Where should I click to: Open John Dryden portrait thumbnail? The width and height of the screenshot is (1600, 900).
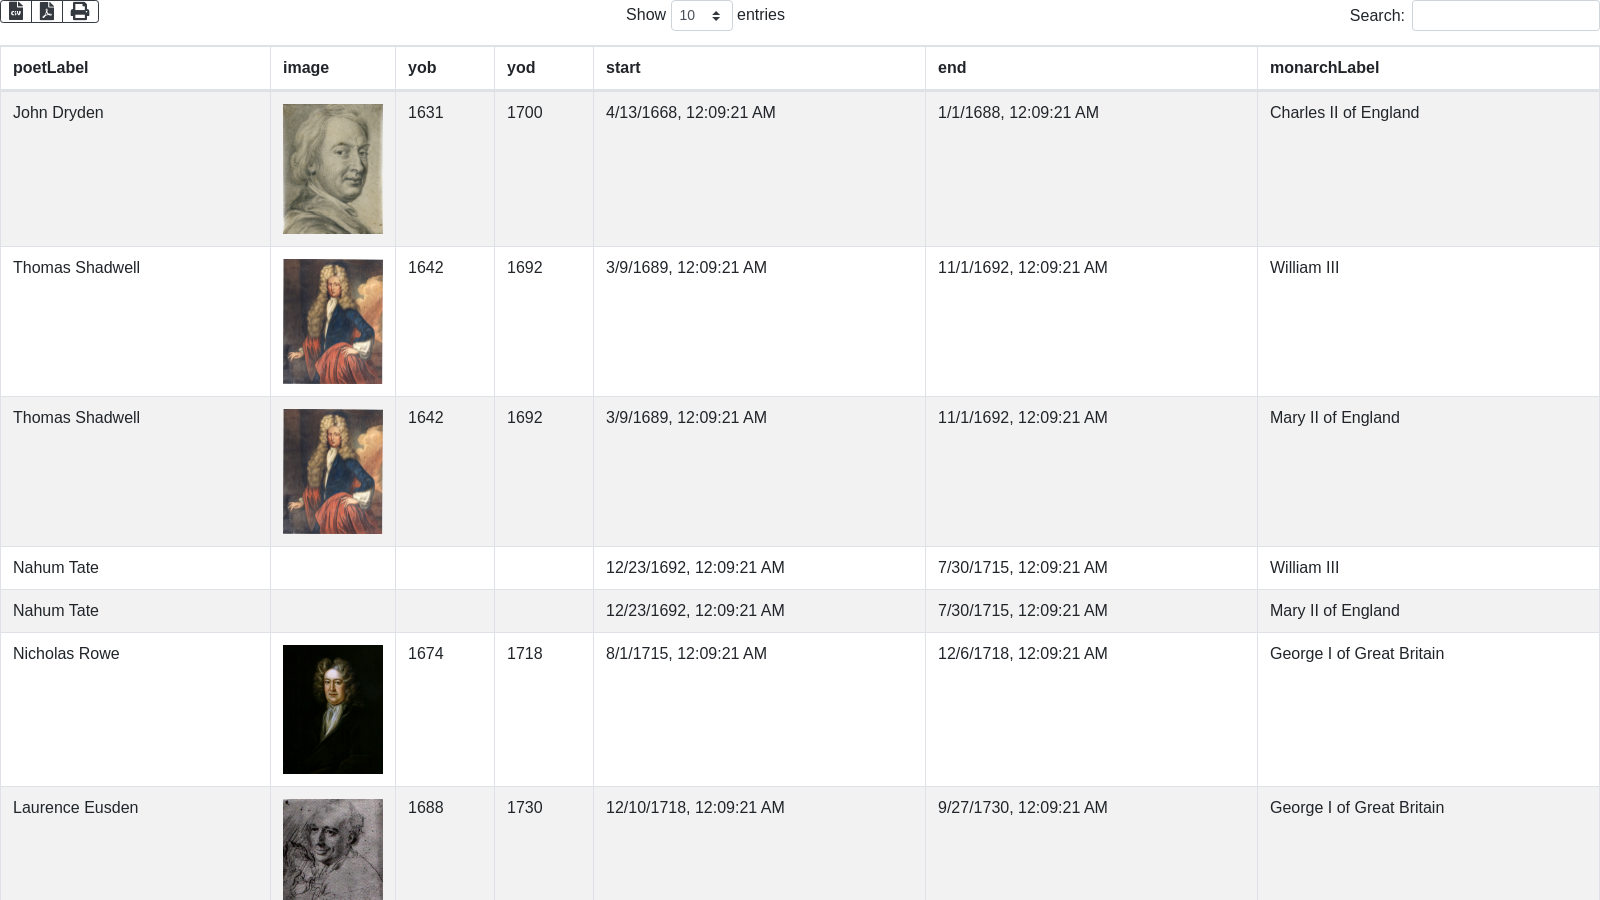click(333, 169)
